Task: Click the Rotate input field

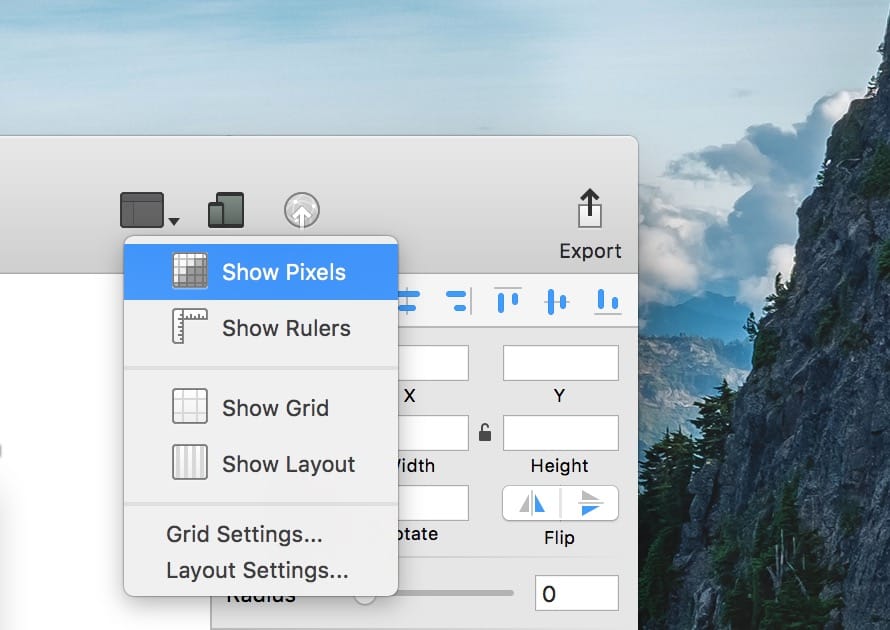Action: pyautogui.click(x=433, y=503)
